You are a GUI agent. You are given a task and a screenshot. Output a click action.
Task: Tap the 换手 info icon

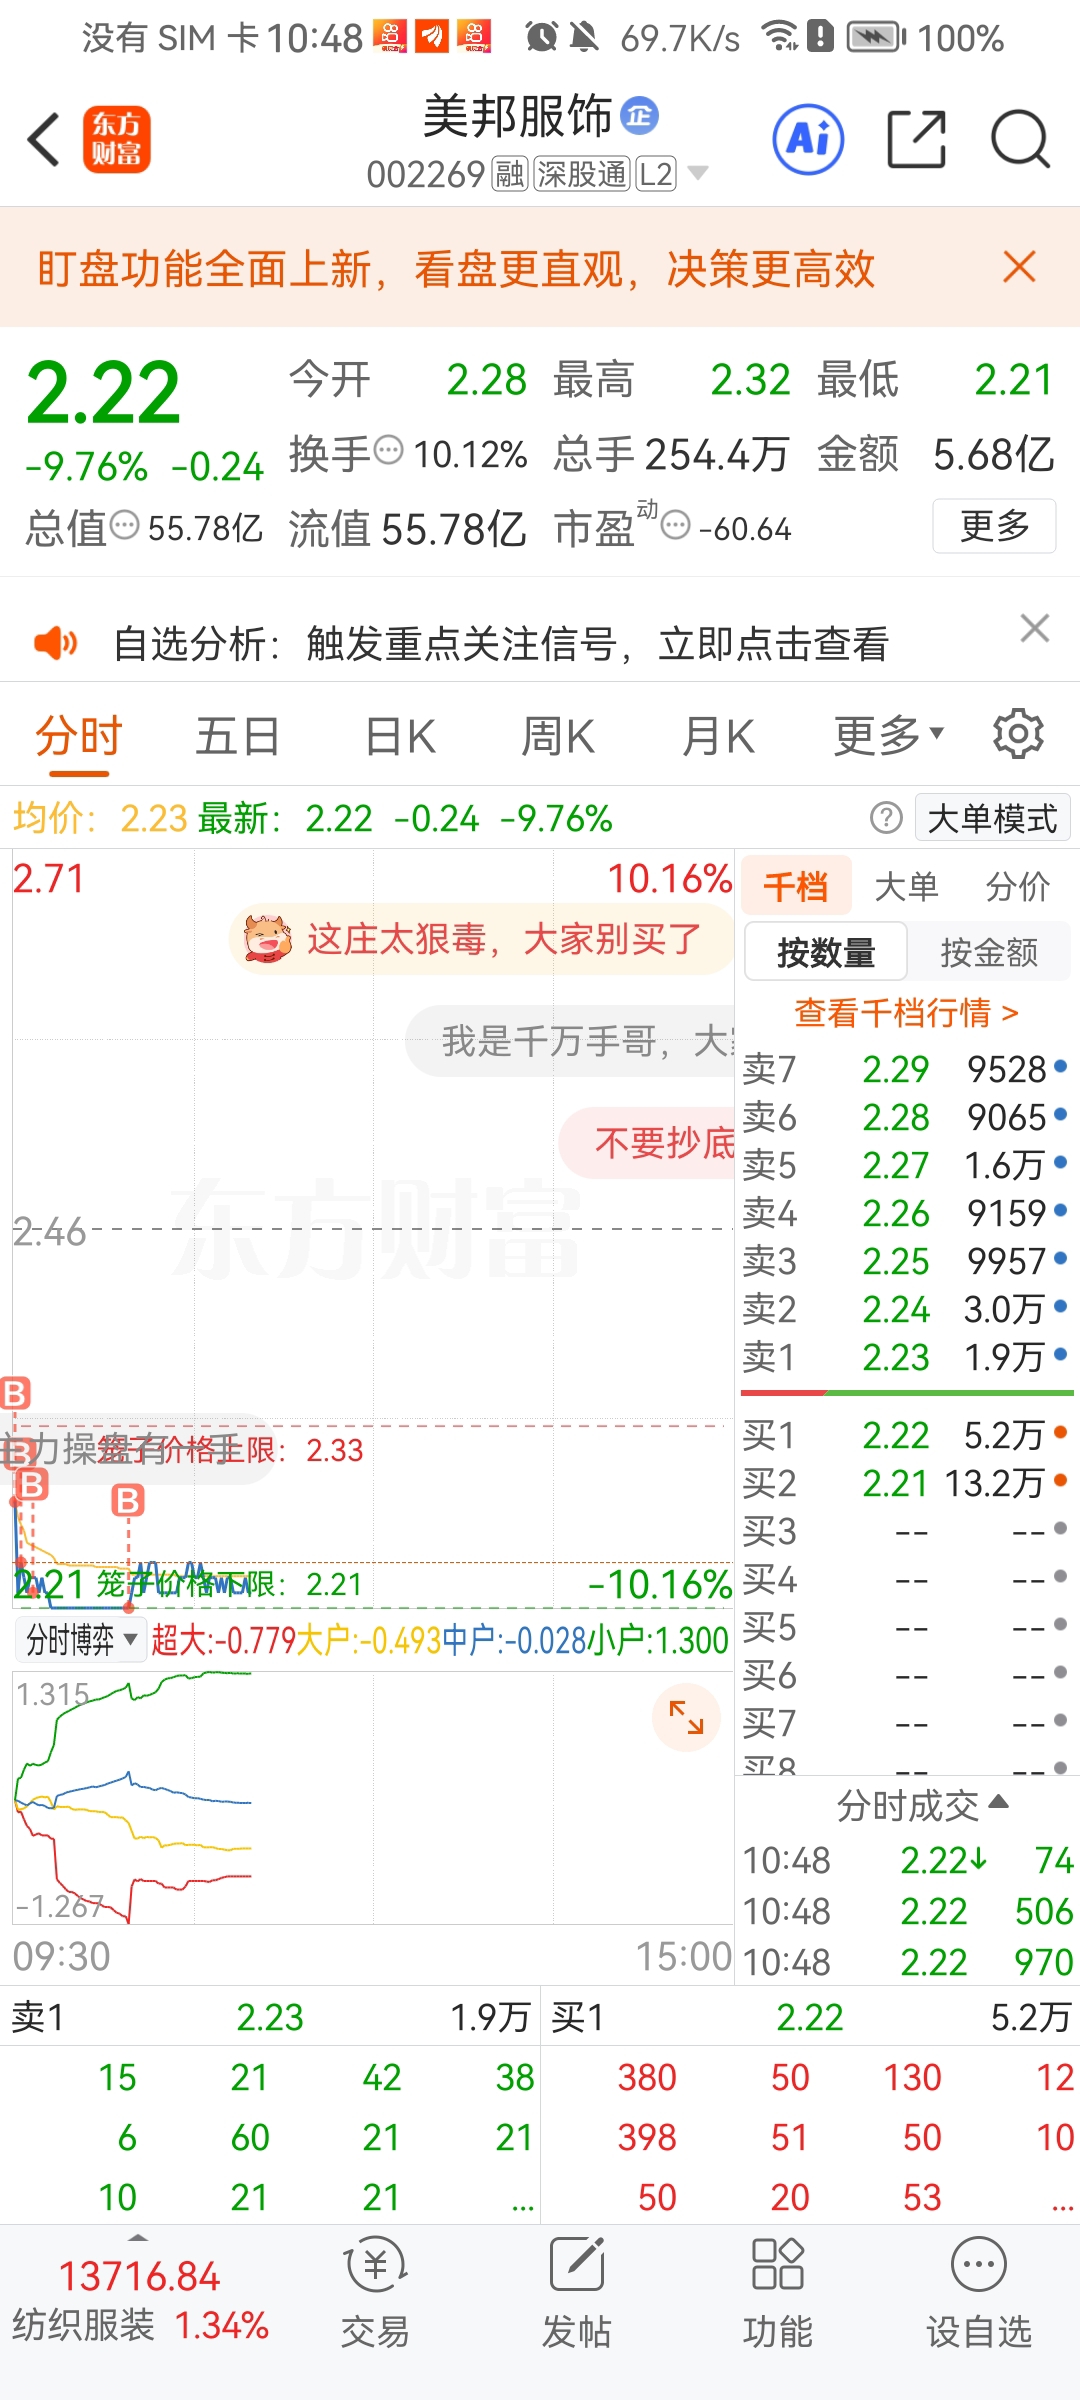point(388,451)
